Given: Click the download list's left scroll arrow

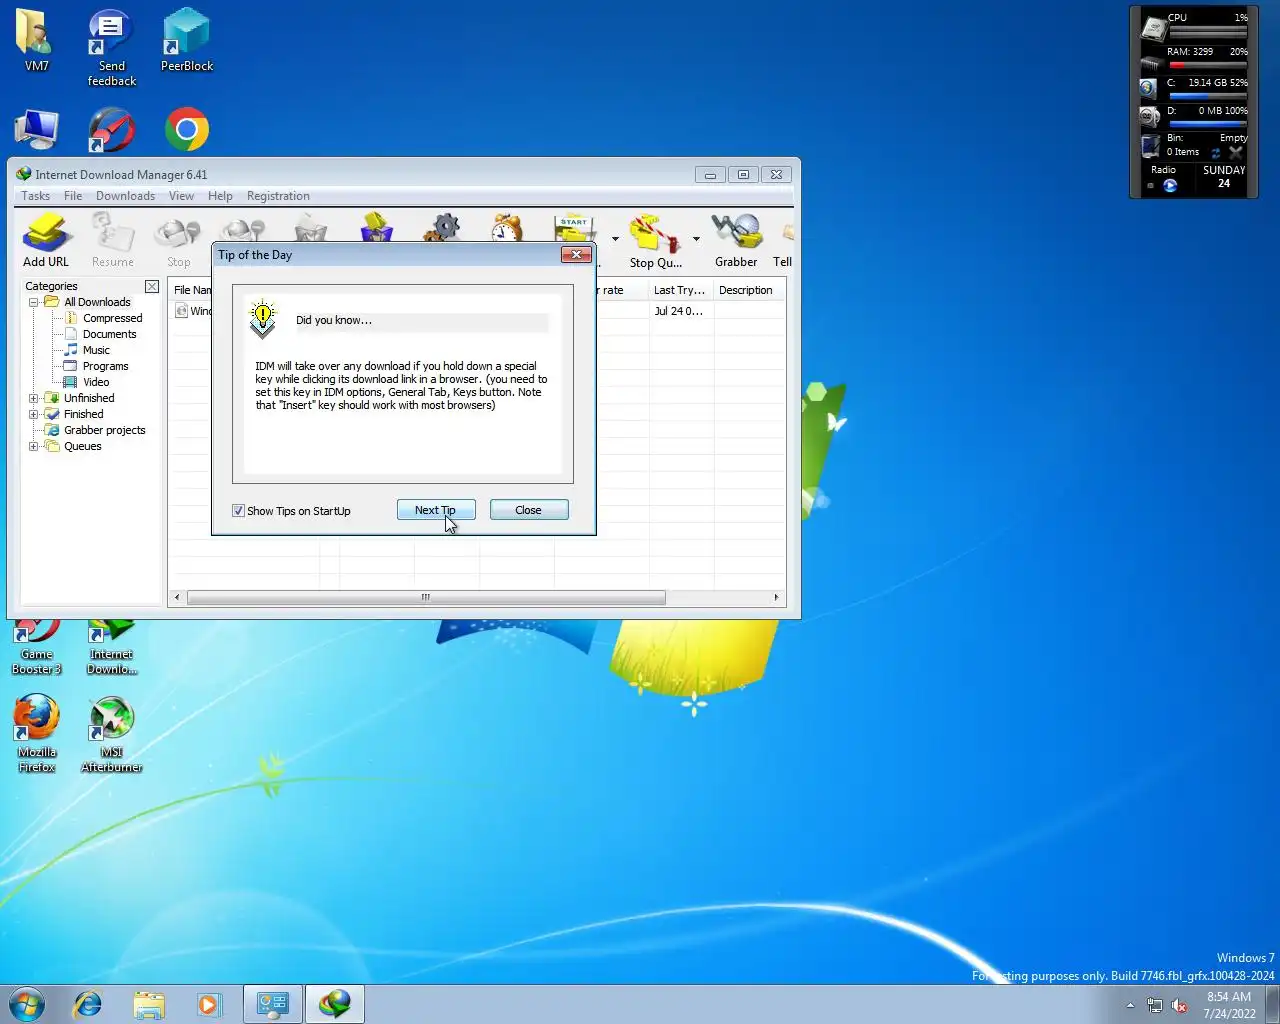Looking at the screenshot, I should coord(177,597).
